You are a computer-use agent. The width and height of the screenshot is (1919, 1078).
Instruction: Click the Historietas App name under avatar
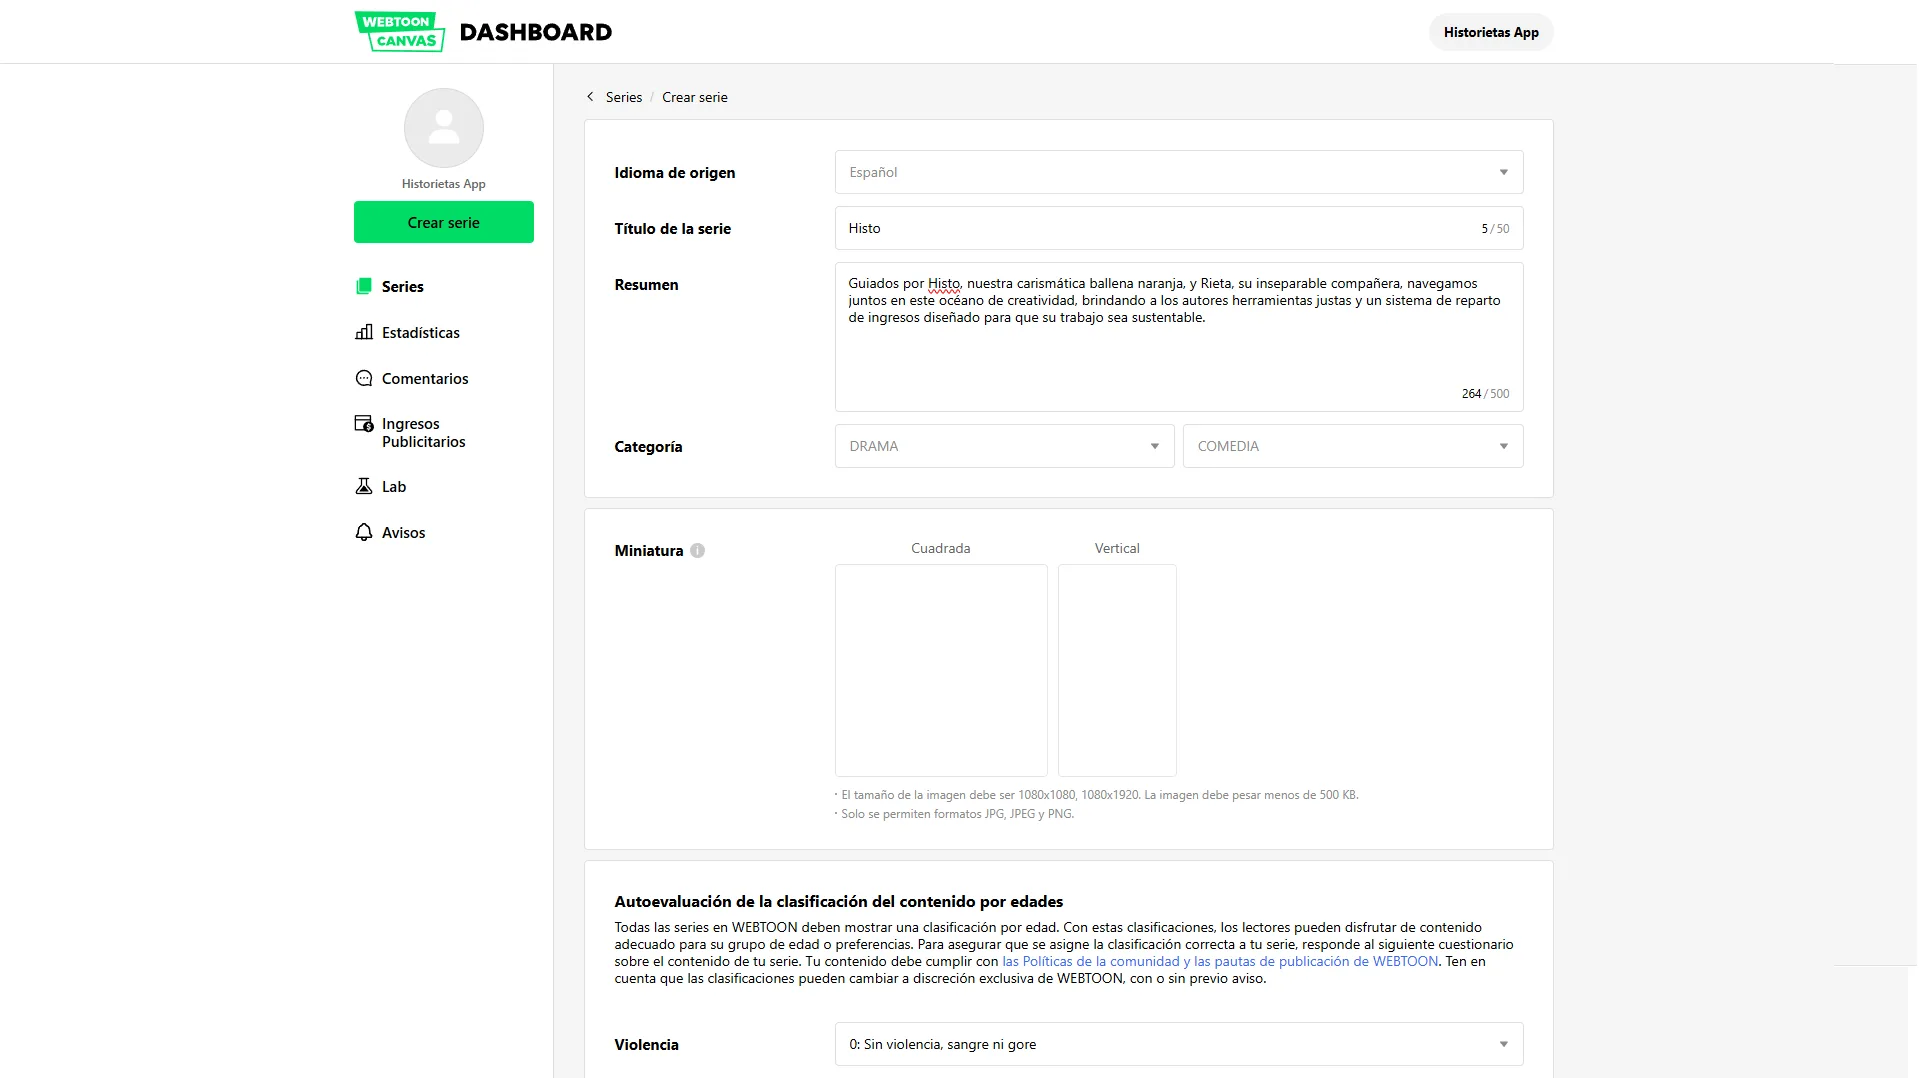click(444, 184)
